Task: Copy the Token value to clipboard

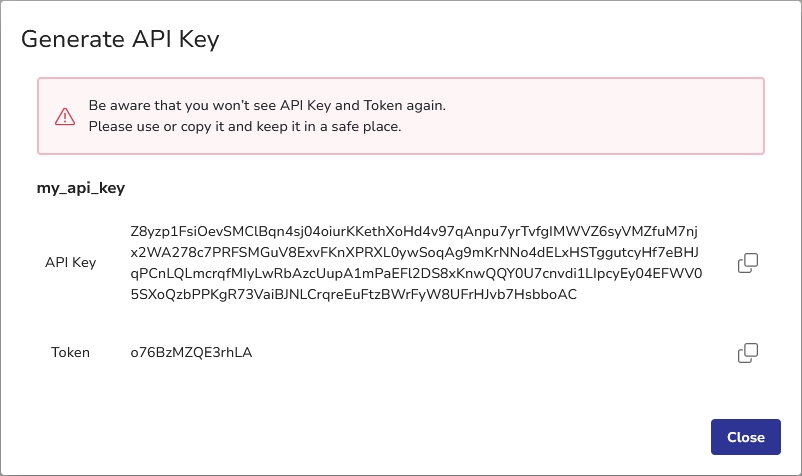Action: [x=748, y=352]
